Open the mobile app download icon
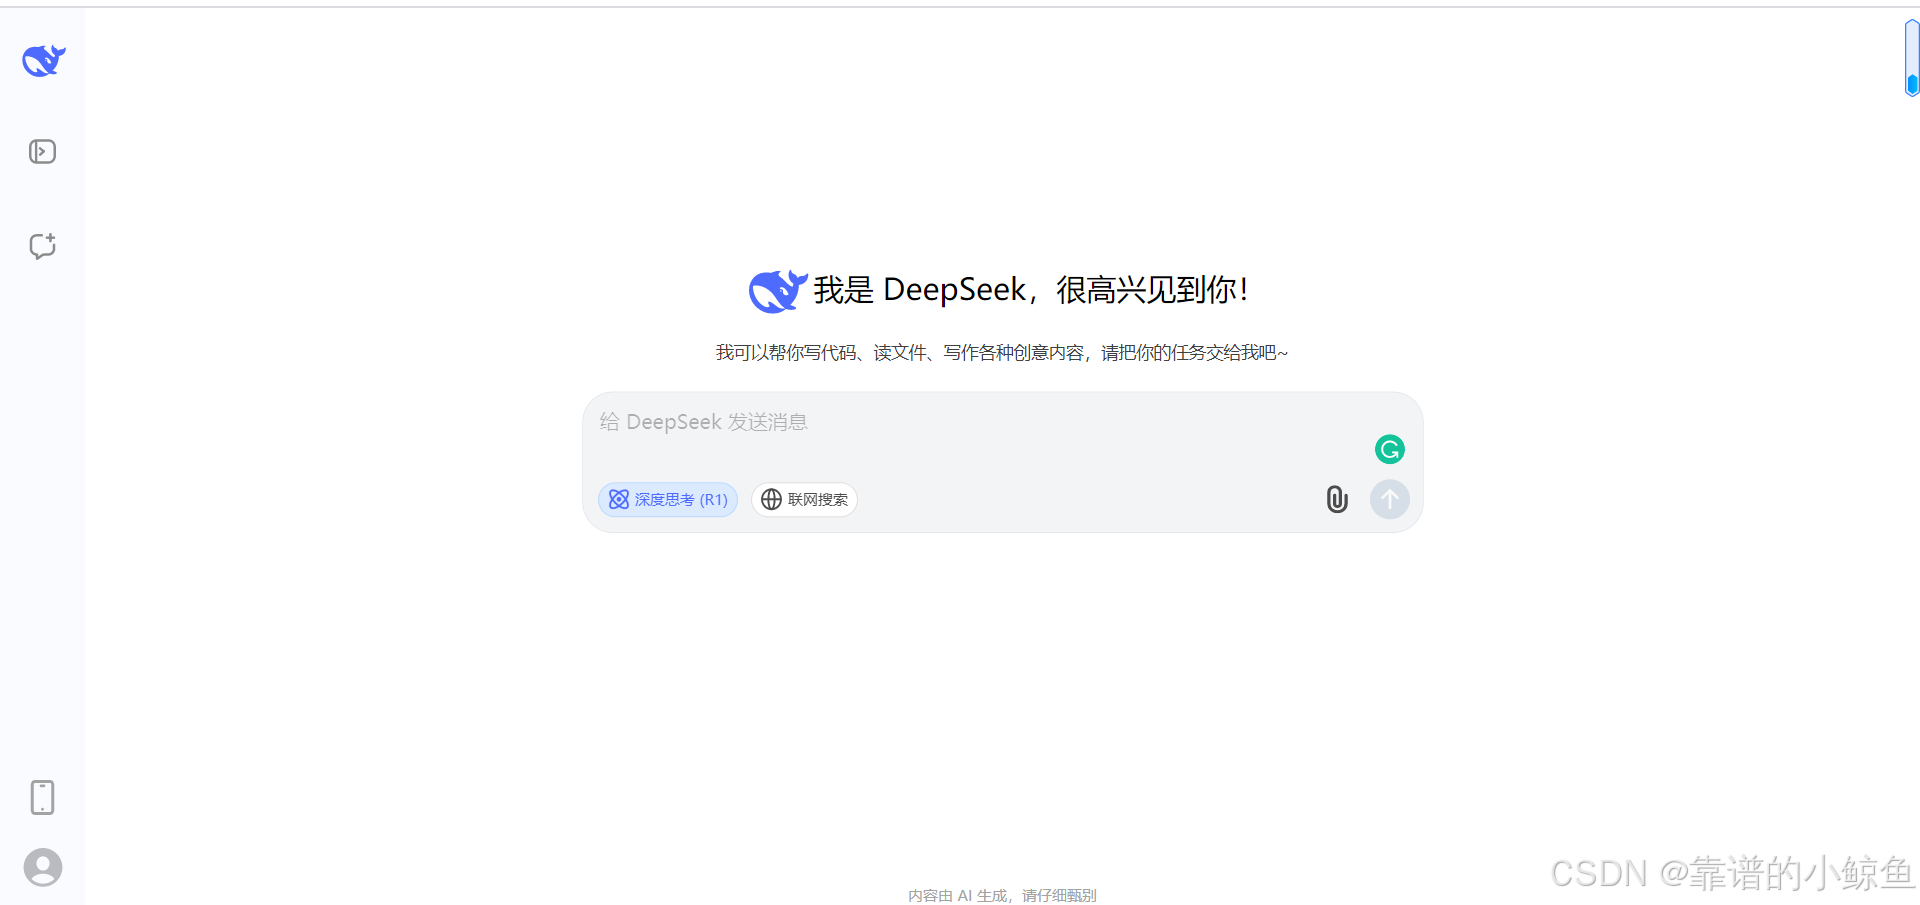 [x=42, y=798]
